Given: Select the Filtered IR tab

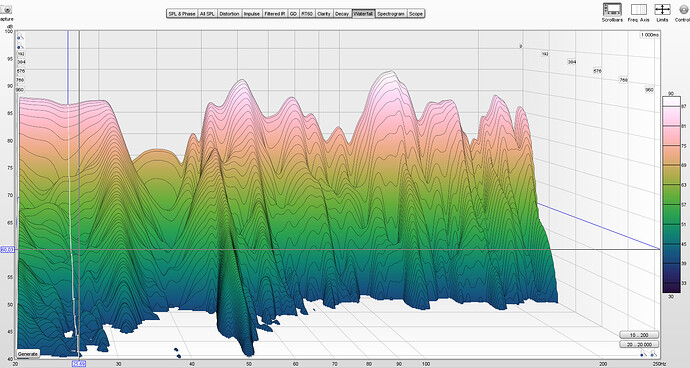Looking at the screenshot, I should (275, 14).
